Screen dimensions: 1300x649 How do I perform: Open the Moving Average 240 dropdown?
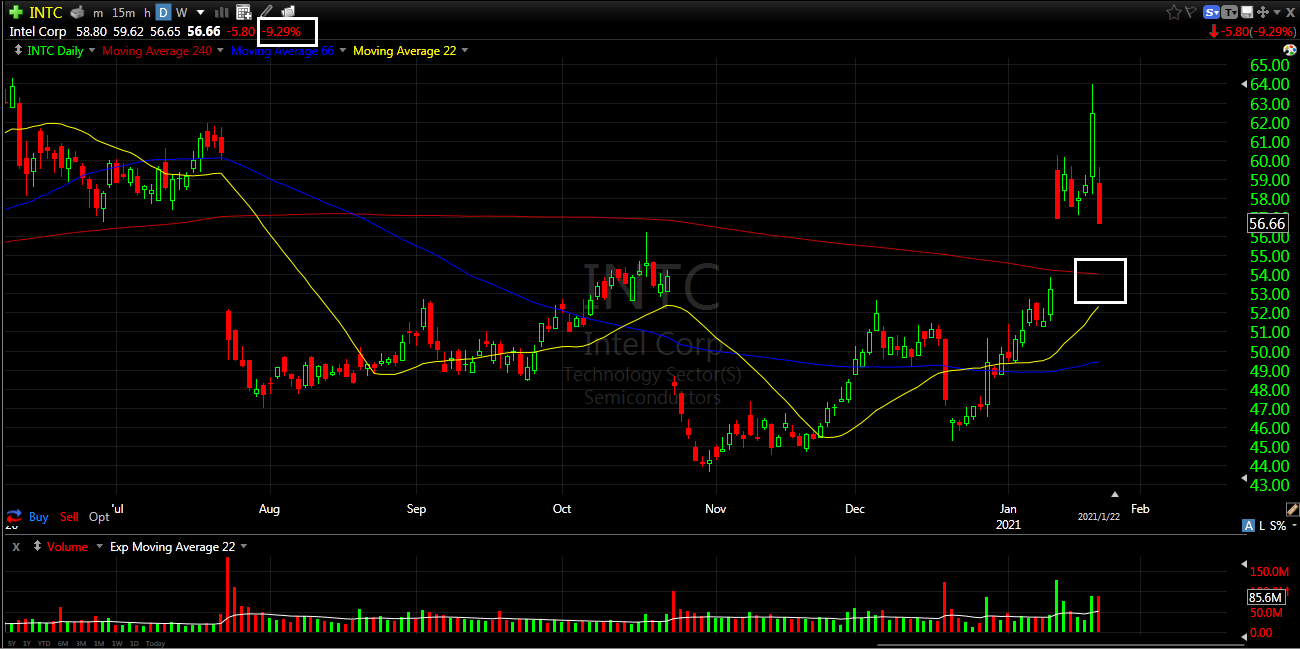tap(220, 51)
